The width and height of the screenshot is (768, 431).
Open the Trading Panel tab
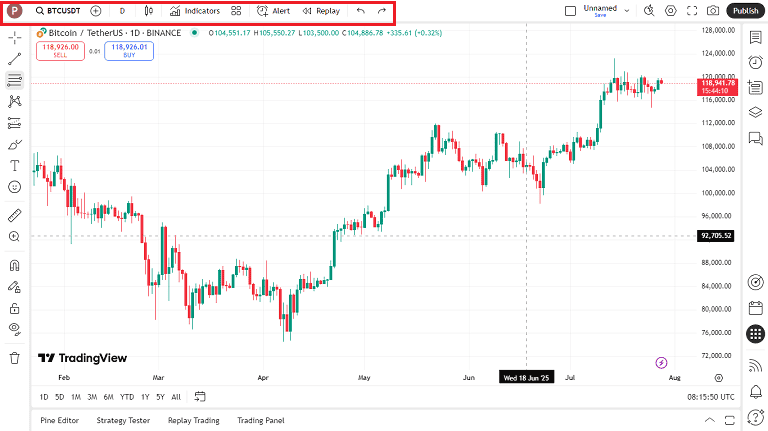(261, 420)
